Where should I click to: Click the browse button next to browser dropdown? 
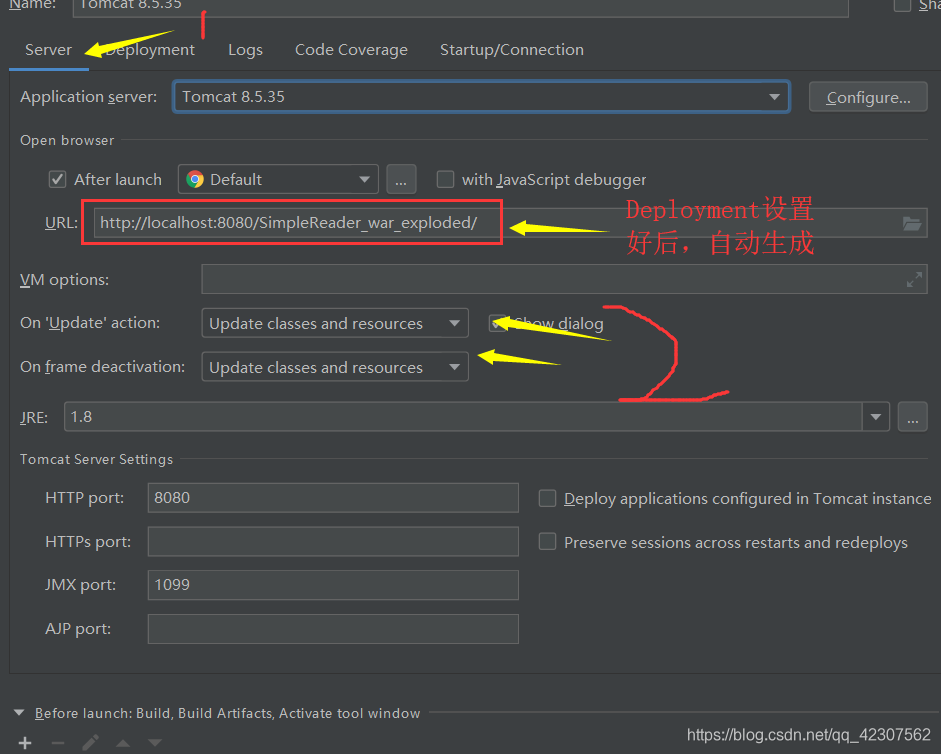[x=401, y=179]
